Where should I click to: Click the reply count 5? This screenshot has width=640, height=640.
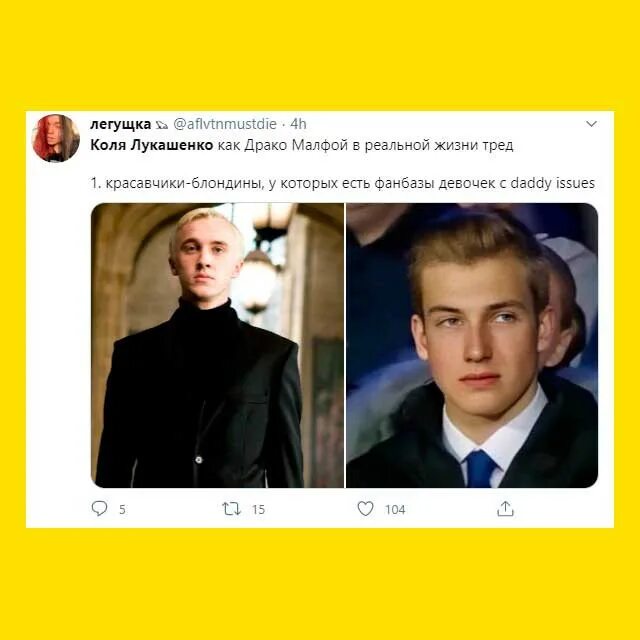[x=122, y=509]
